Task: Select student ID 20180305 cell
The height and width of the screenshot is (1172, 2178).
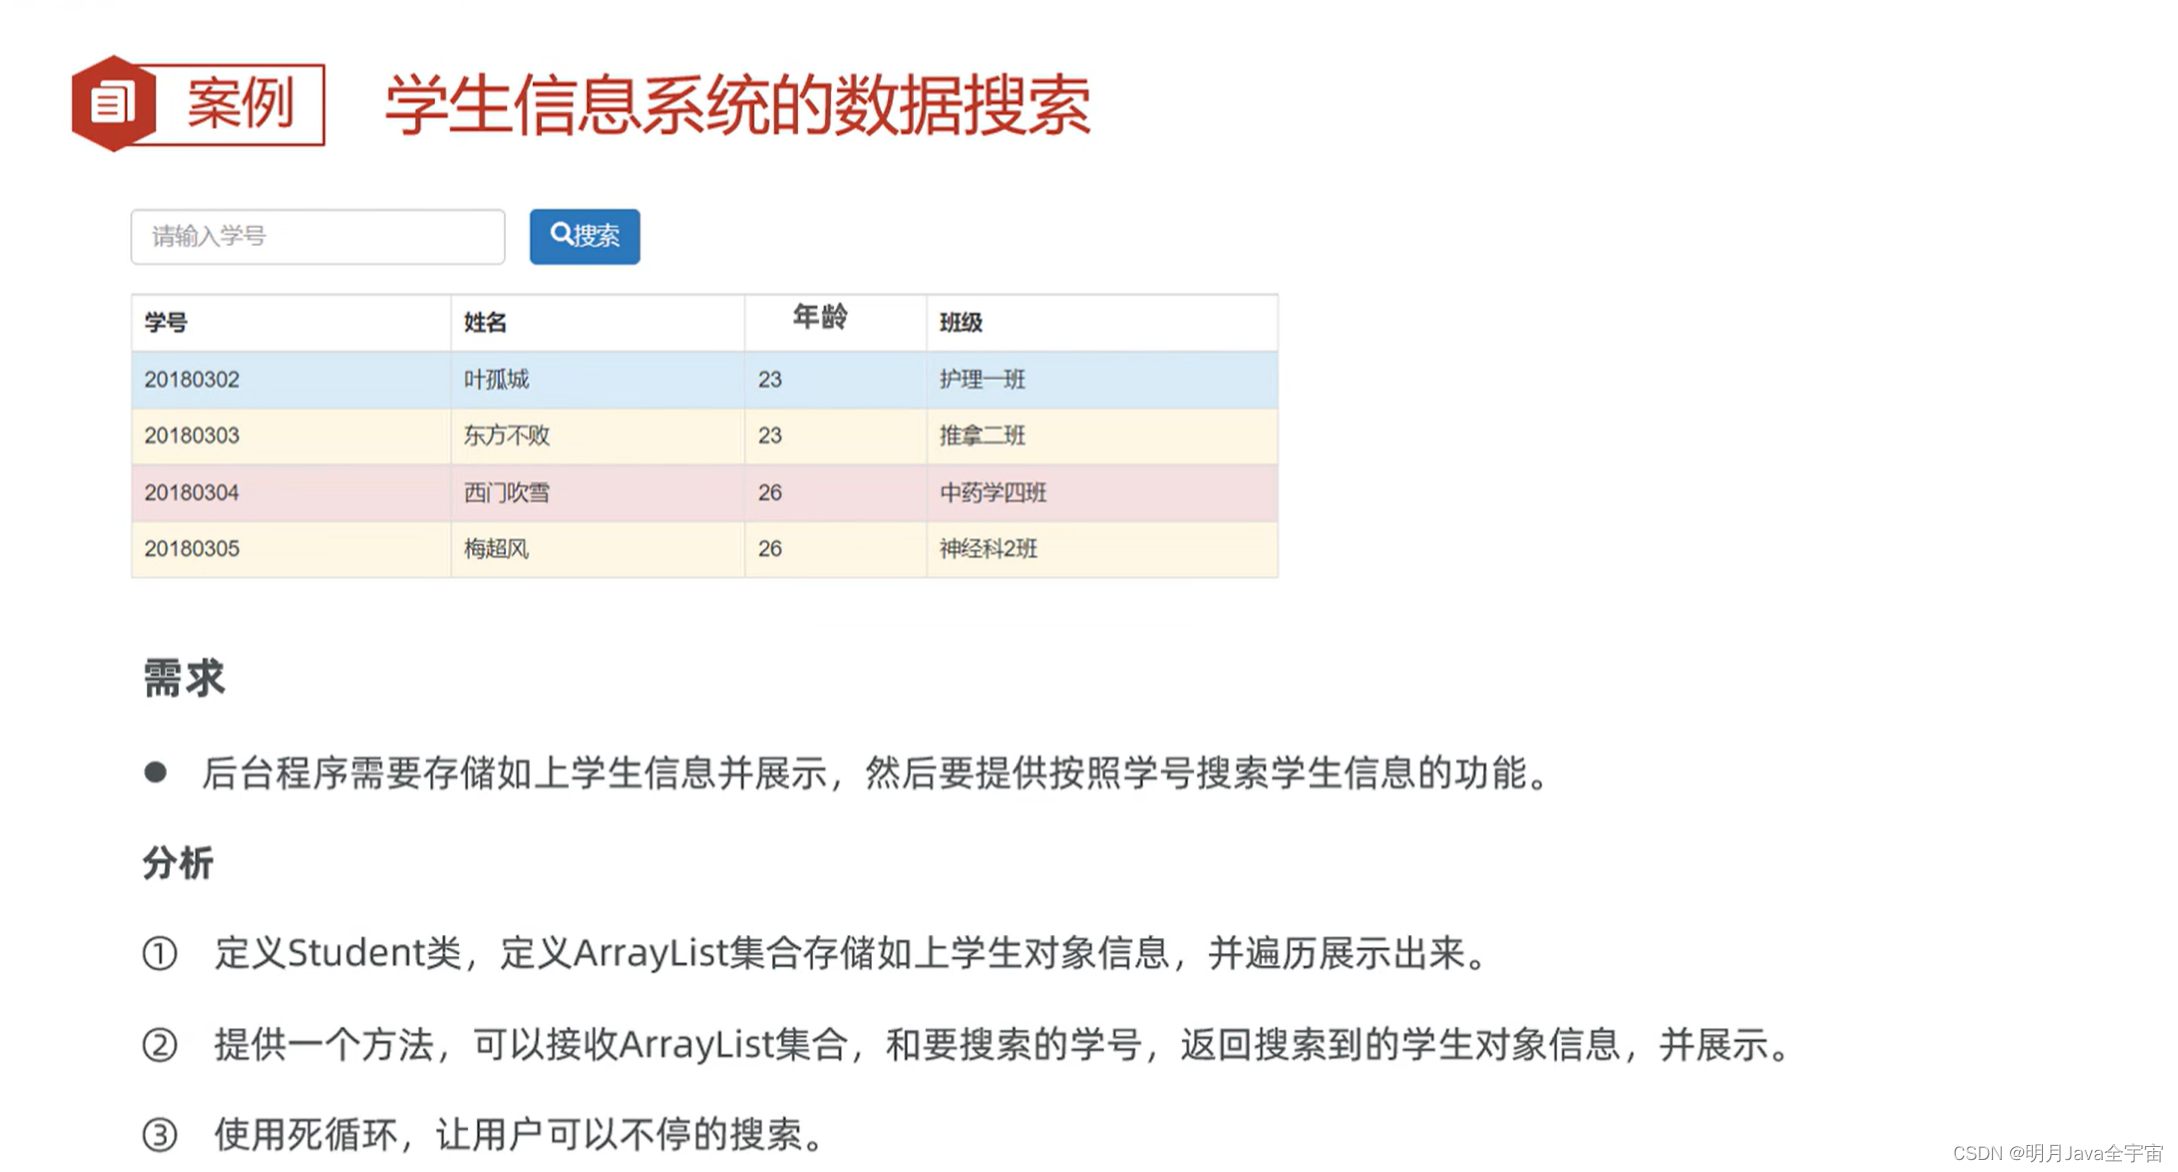Action: tap(192, 548)
